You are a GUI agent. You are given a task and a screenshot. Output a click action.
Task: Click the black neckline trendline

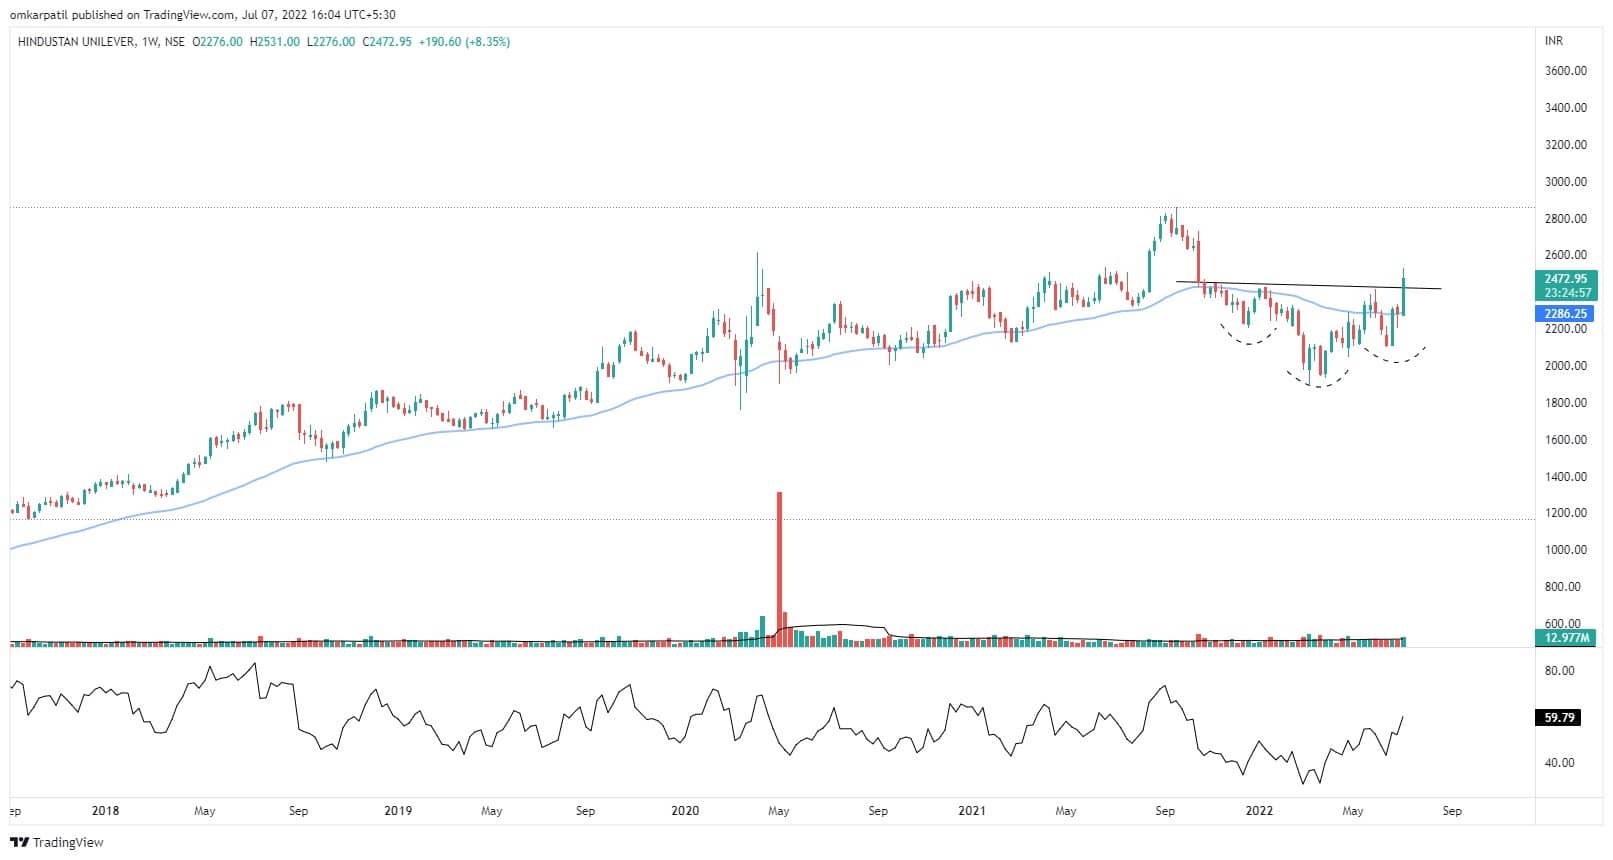point(1308,285)
